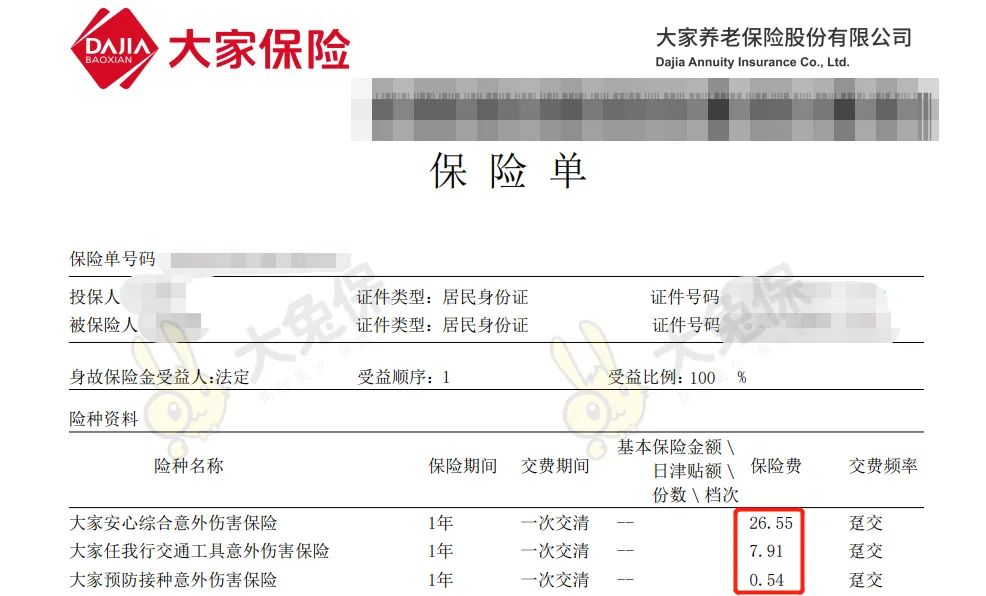
Task: Click the 保险费 column header
Action: tap(776, 466)
